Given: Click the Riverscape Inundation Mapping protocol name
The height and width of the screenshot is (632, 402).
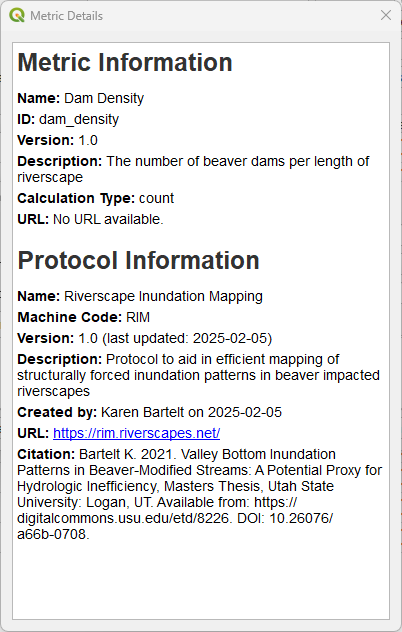Looking at the screenshot, I should 163,296.
